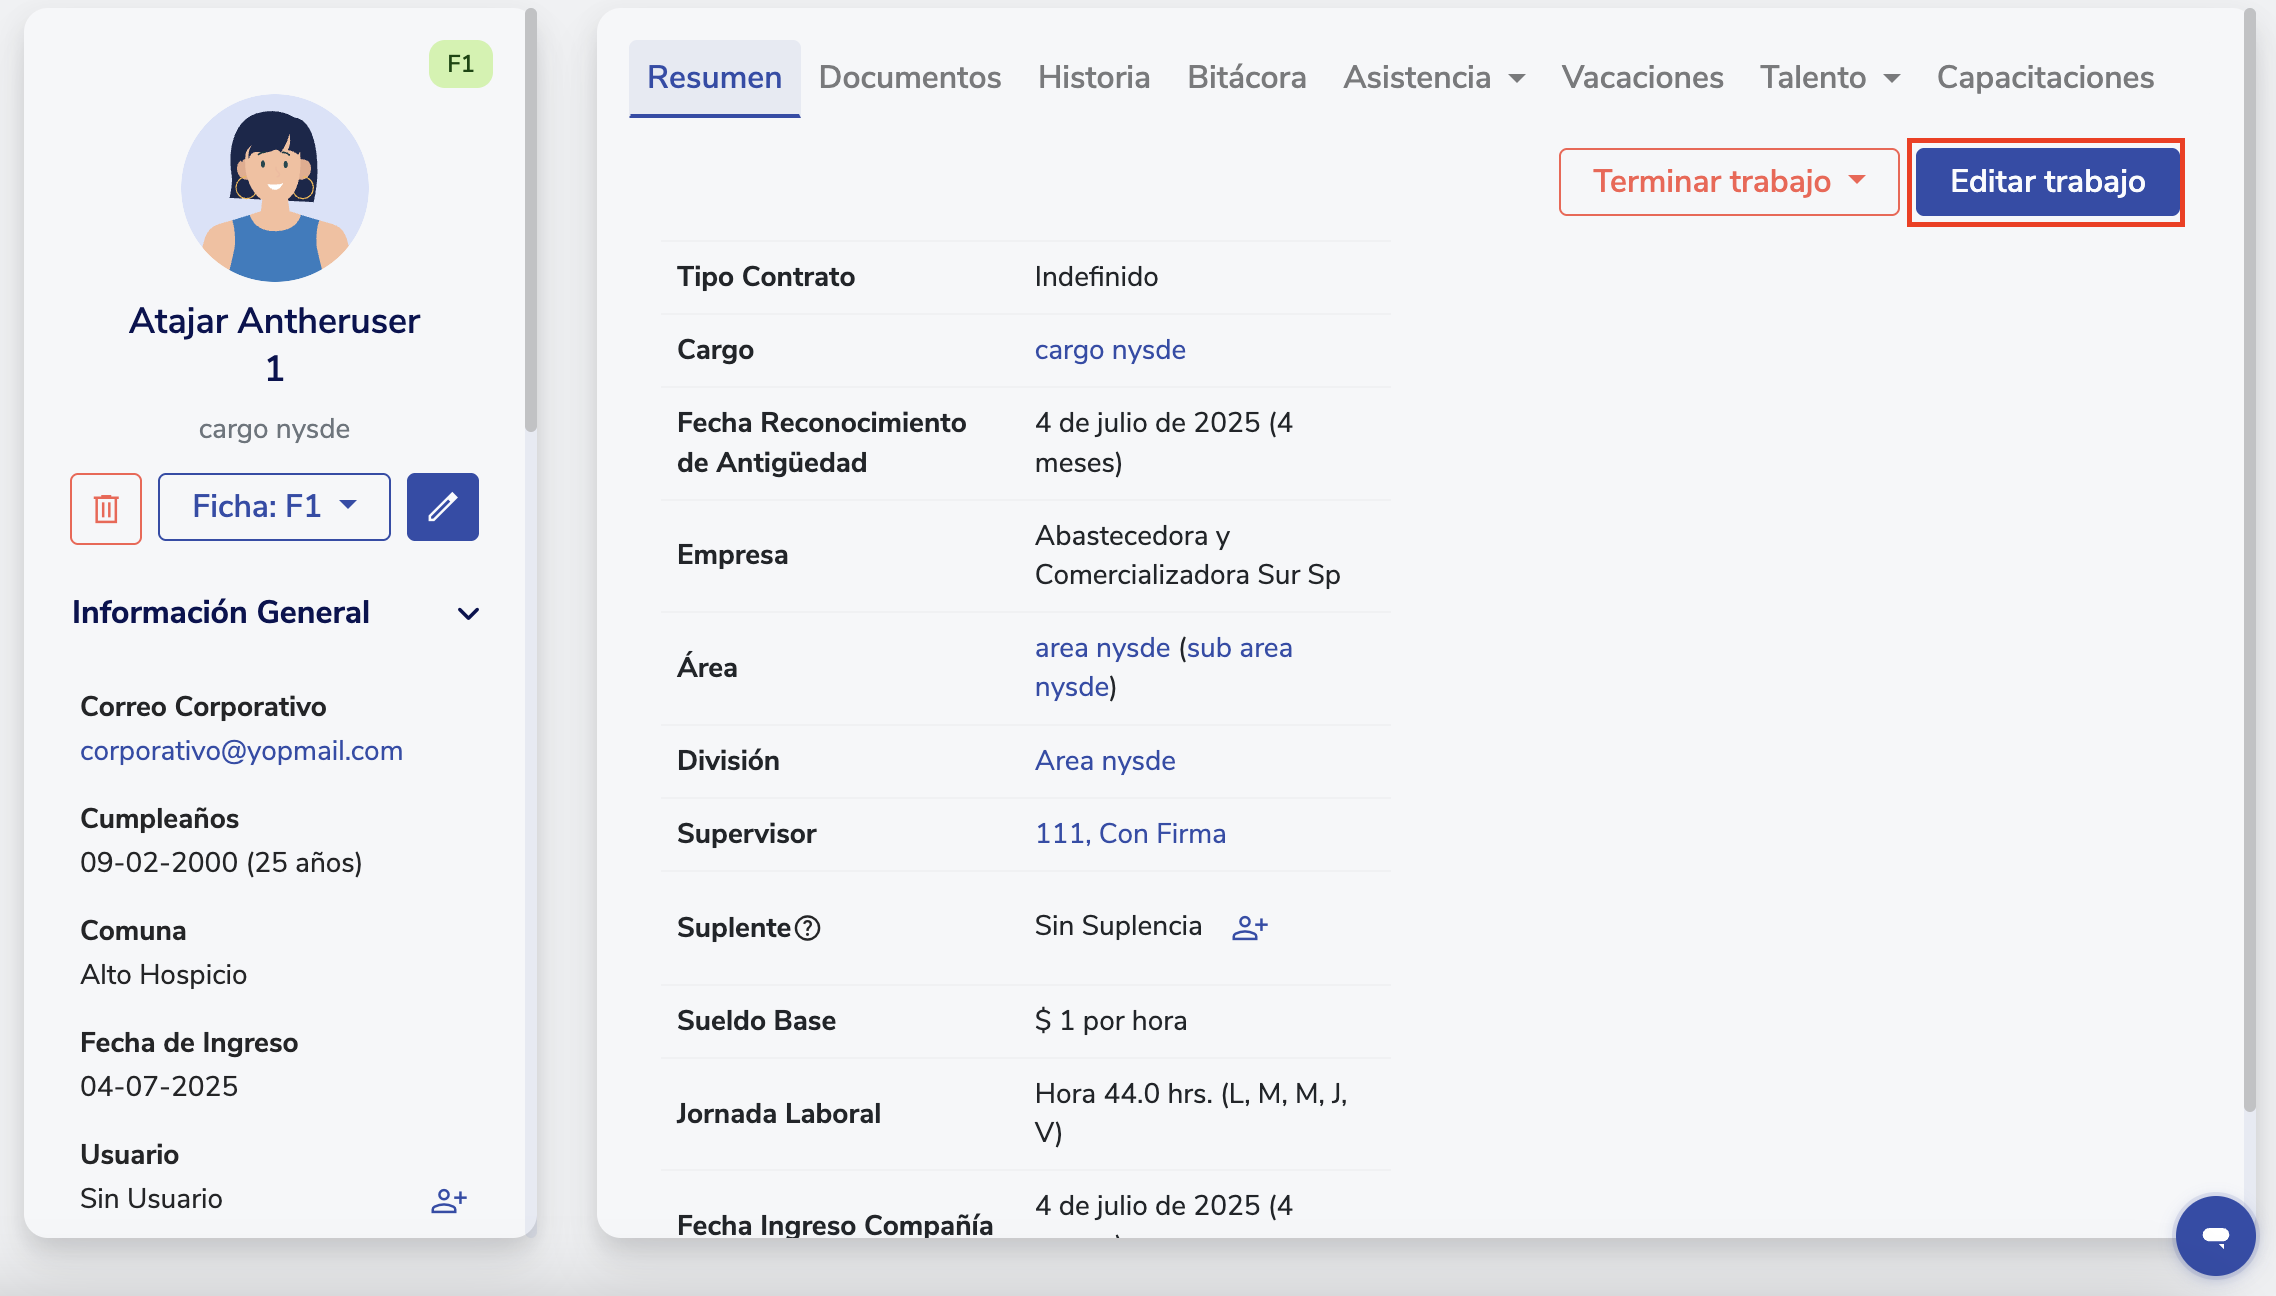
Task: Collapse the Información General section
Action: [468, 613]
